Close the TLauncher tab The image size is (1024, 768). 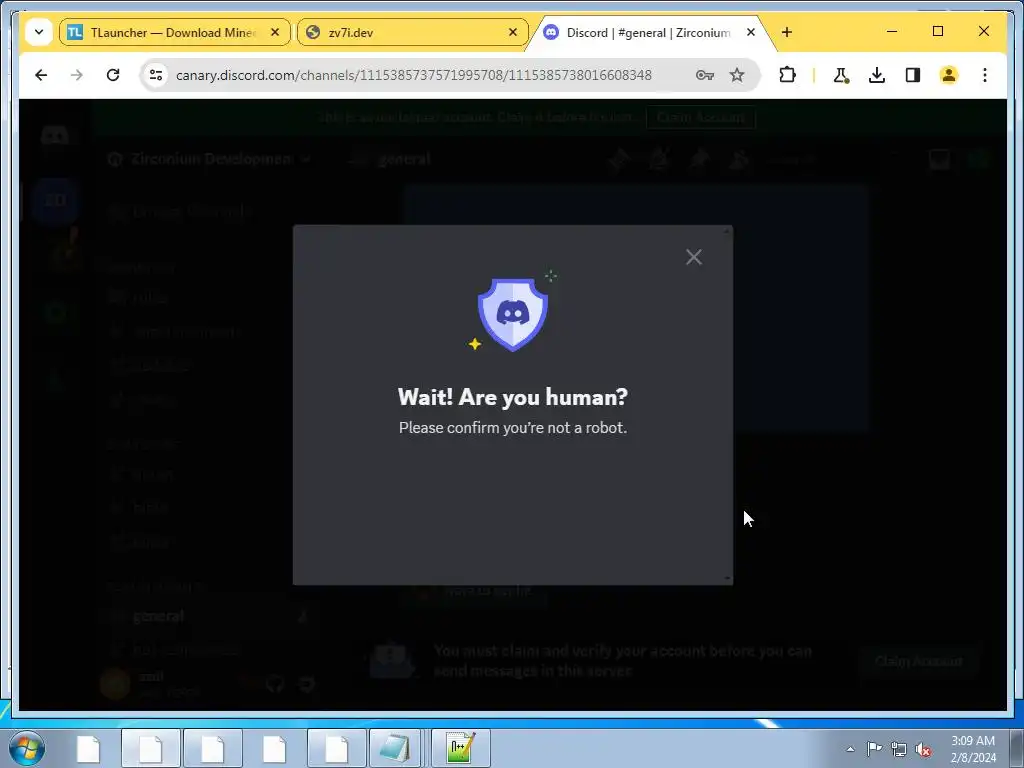[275, 32]
